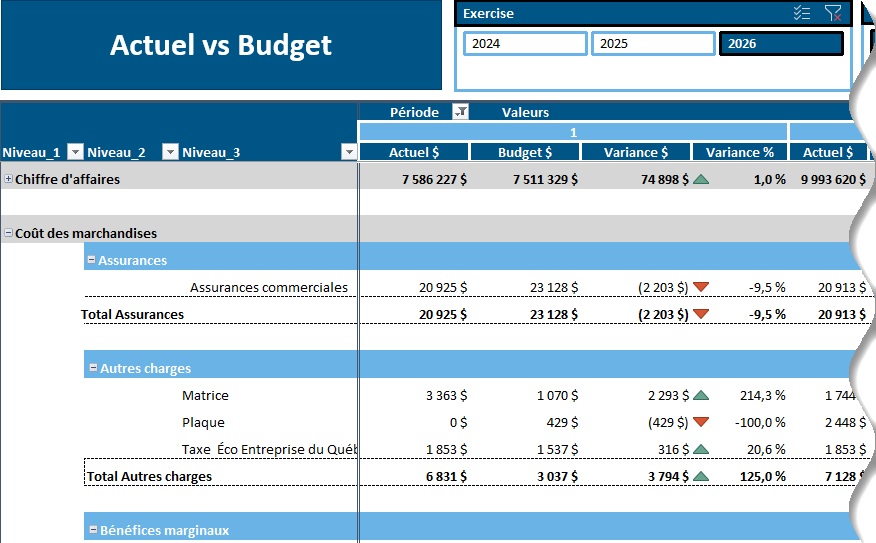This screenshot has height=543, width=876.
Task: Clear the Exercise slicer filter
Action: click(832, 13)
